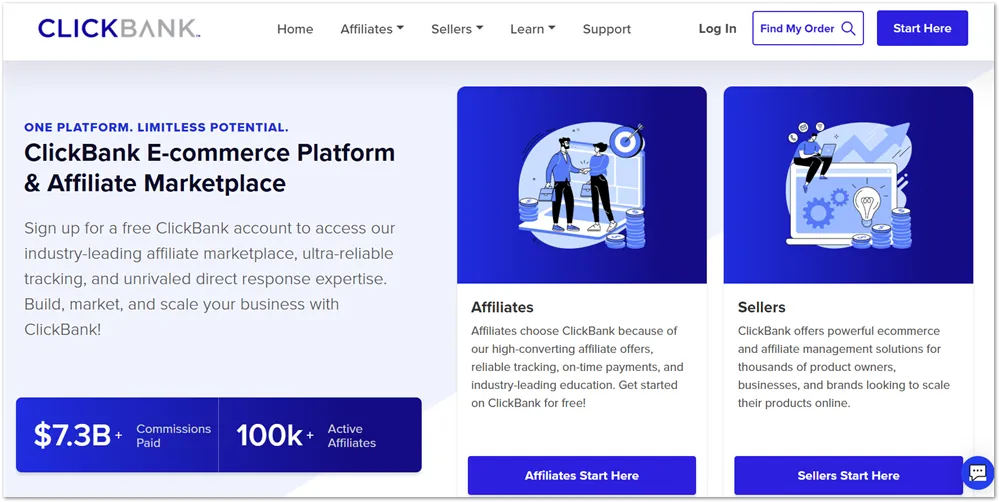
Task: Click the Sellers card heading
Action: 761,307
